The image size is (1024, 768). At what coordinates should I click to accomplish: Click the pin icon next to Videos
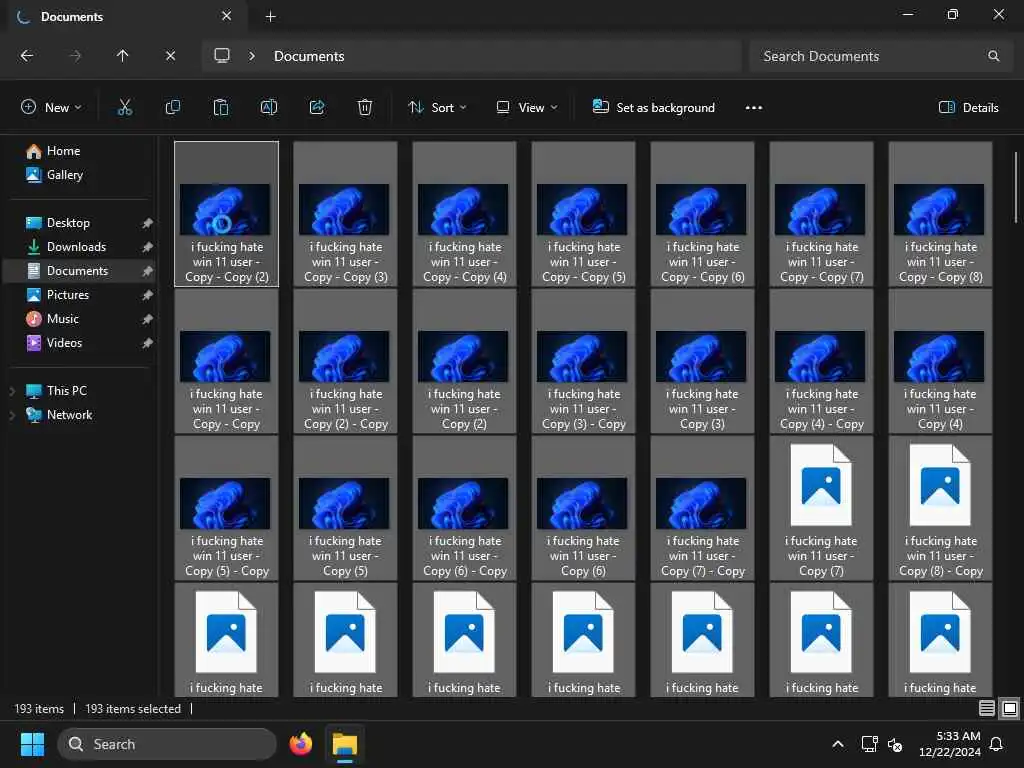[x=148, y=344]
